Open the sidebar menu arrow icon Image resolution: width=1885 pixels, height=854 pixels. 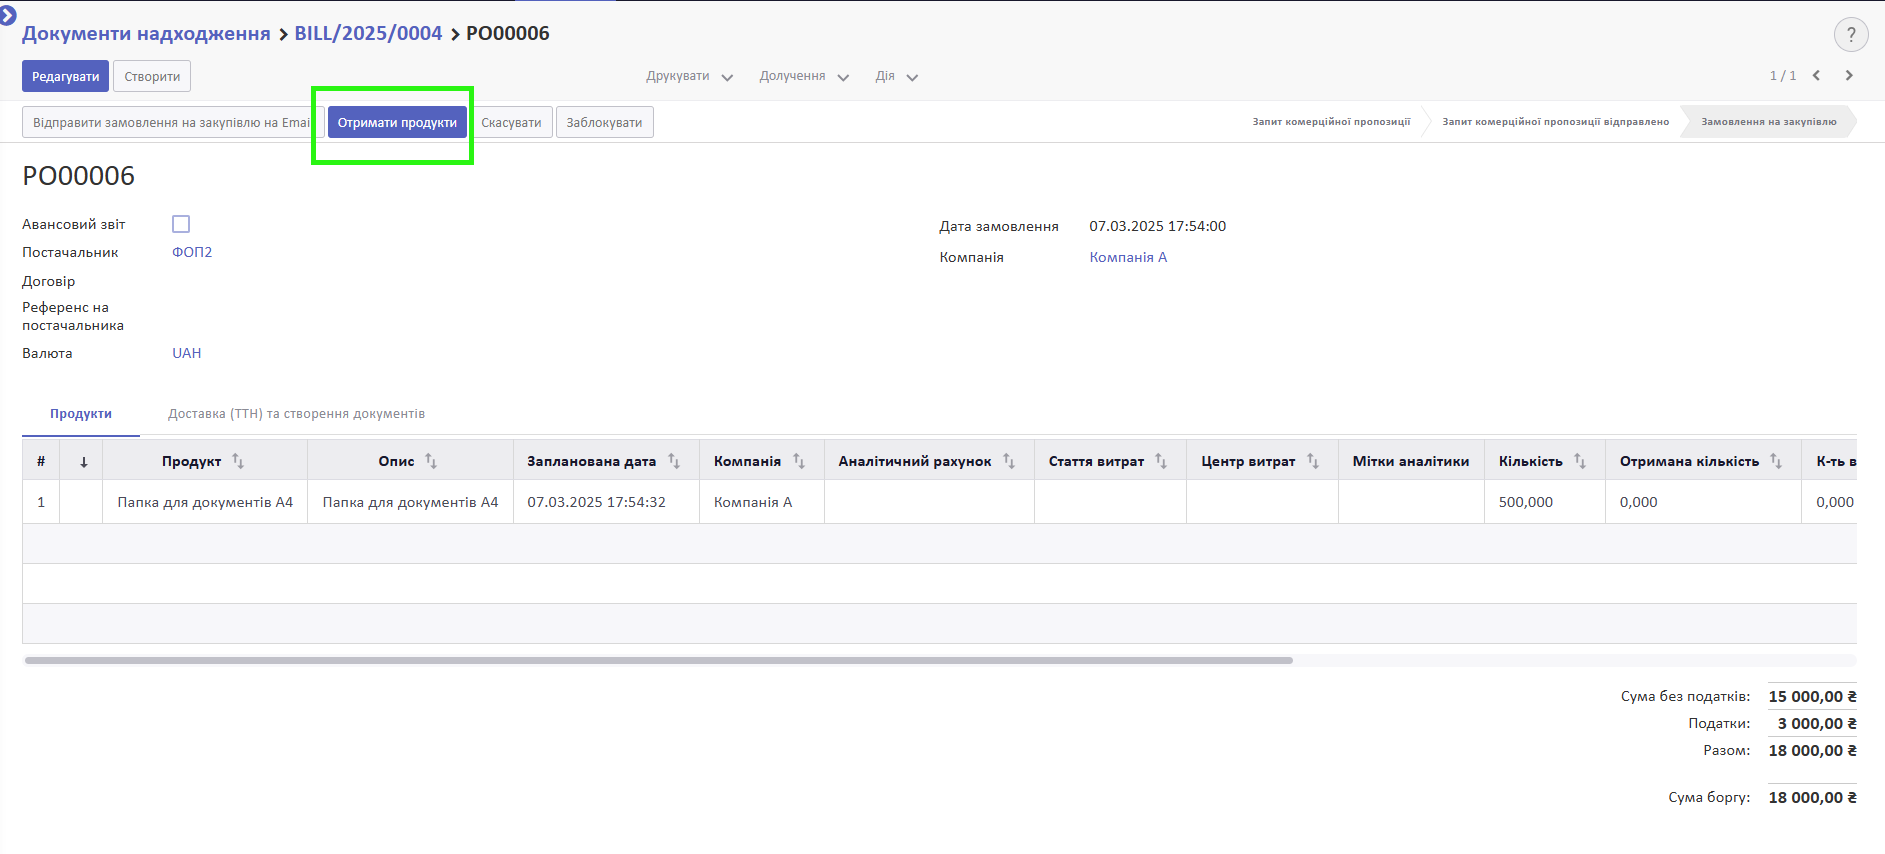pos(8,15)
